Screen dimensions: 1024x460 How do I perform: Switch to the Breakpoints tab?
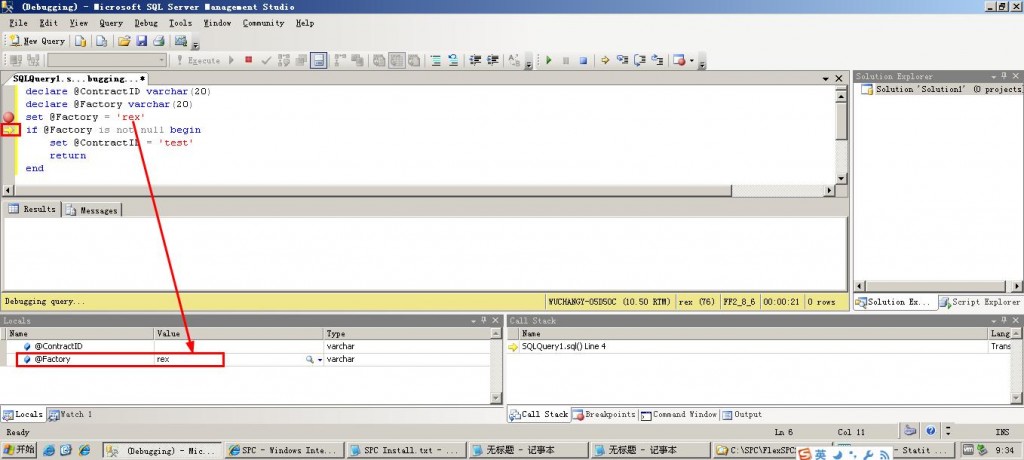click(x=604, y=414)
